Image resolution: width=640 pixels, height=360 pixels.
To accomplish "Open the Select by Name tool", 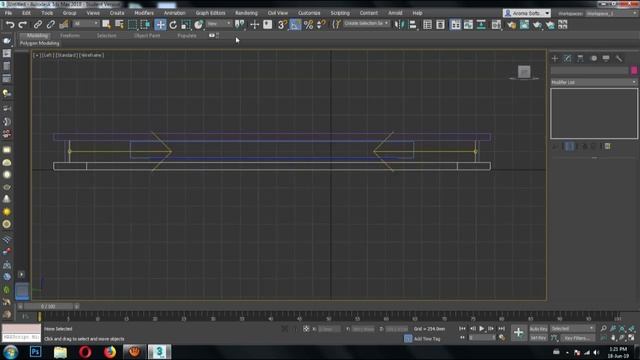I will (119, 24).
